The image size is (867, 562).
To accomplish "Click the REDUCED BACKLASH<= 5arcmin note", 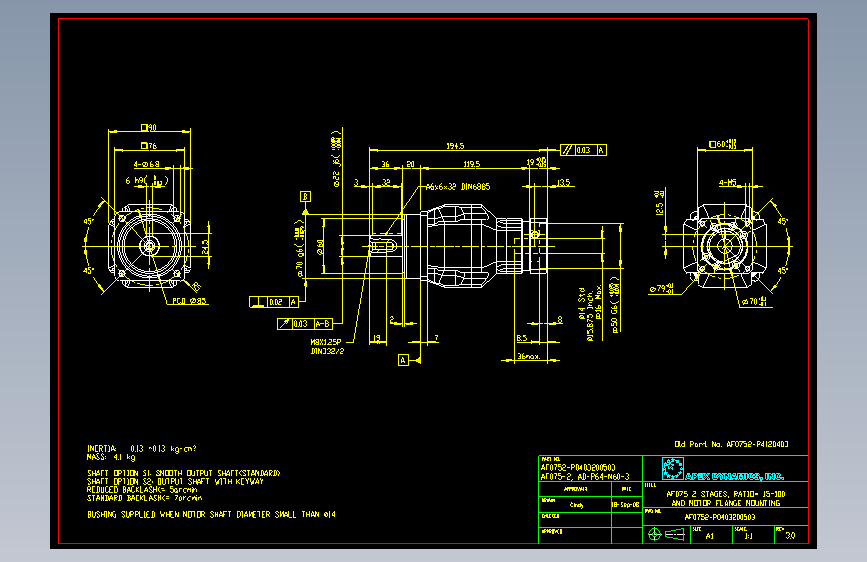I will click(x=142, y=490).
